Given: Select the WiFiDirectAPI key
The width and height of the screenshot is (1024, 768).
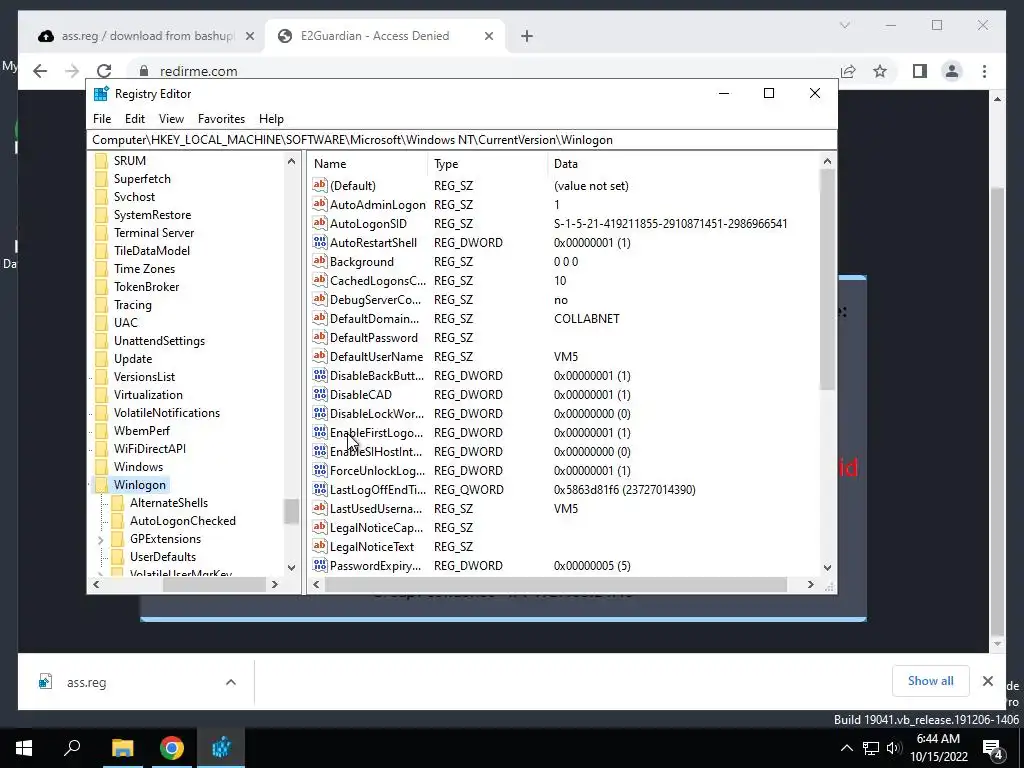Looking at the screenshot, I should pos(150,449).
